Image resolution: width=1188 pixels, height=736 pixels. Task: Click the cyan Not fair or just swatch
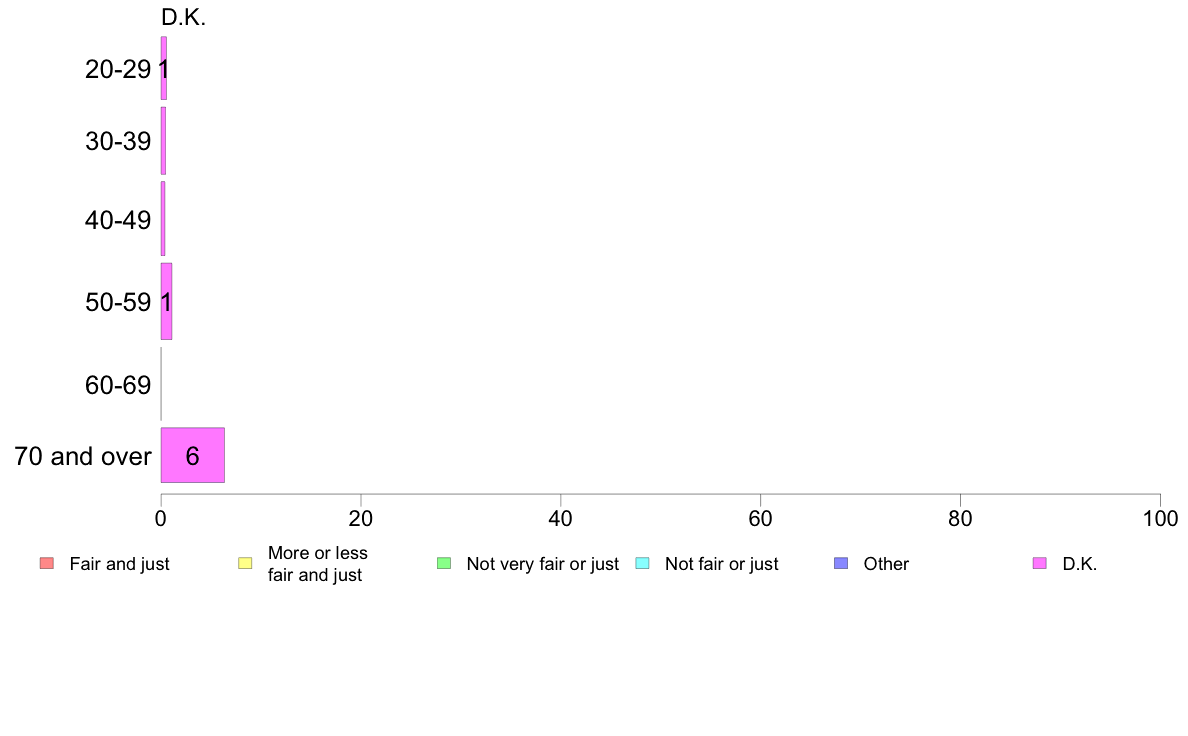pyautogui.click(x=642, y=563)
